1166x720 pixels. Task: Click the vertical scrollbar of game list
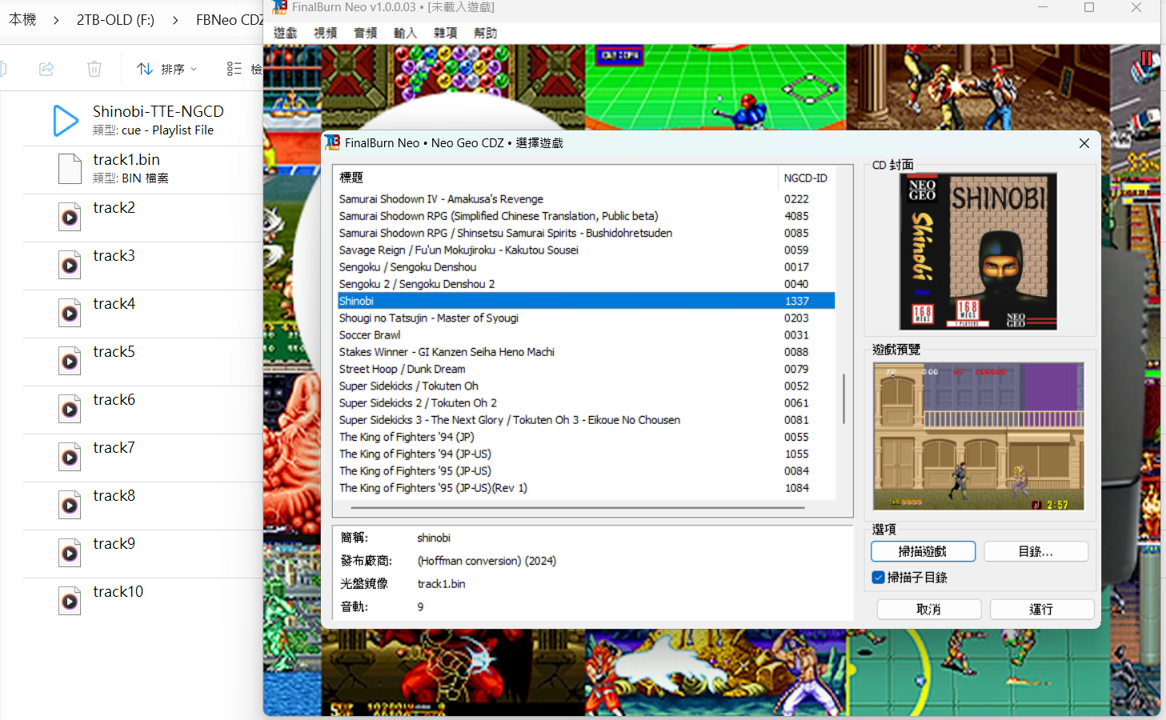pos(844,399)
